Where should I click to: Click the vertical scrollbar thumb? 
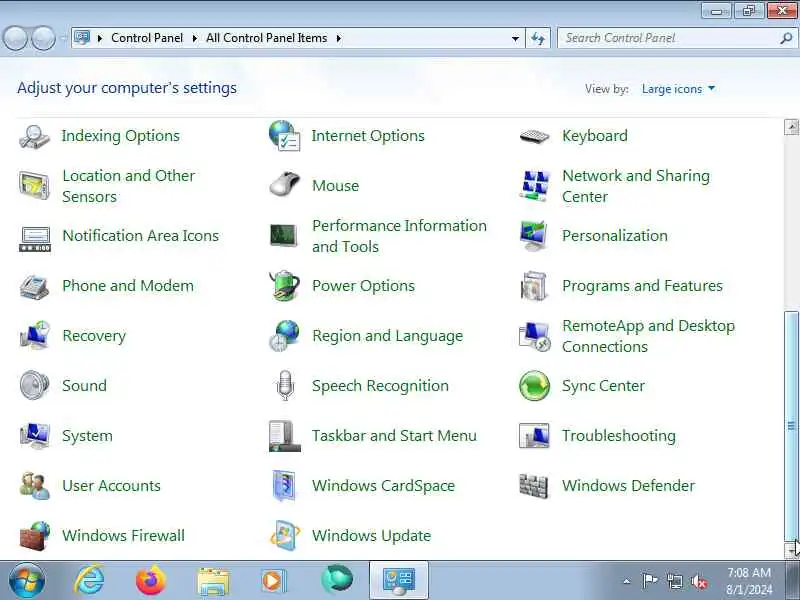pyautogui.click(x=791, y=425)
